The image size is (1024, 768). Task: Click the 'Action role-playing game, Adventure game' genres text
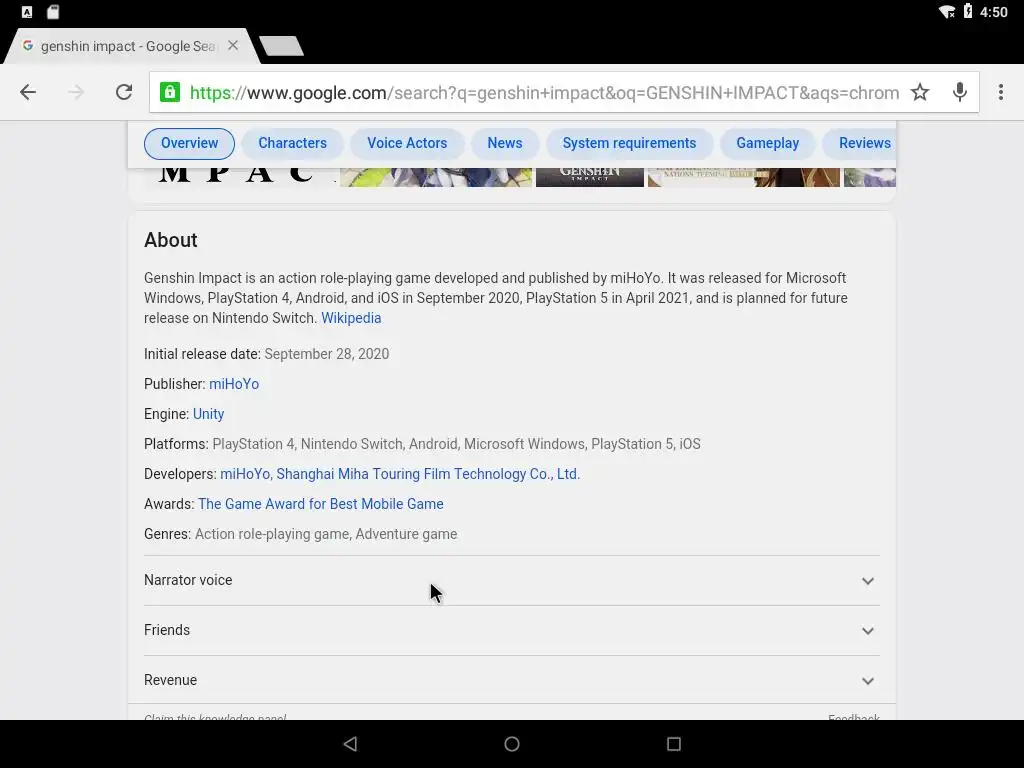tap(326, 534)
